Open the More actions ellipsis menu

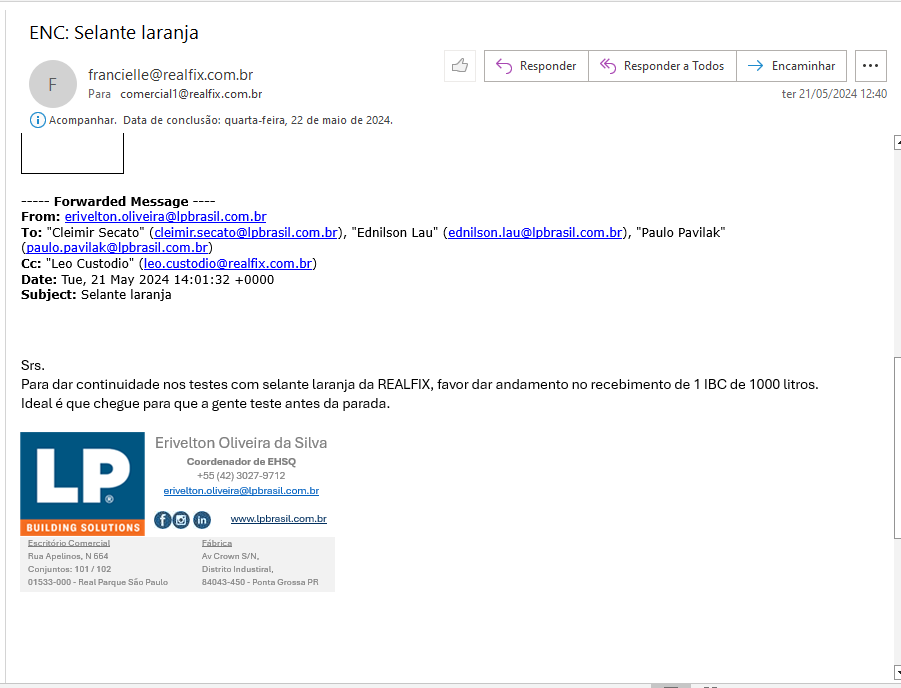(870, 66)
